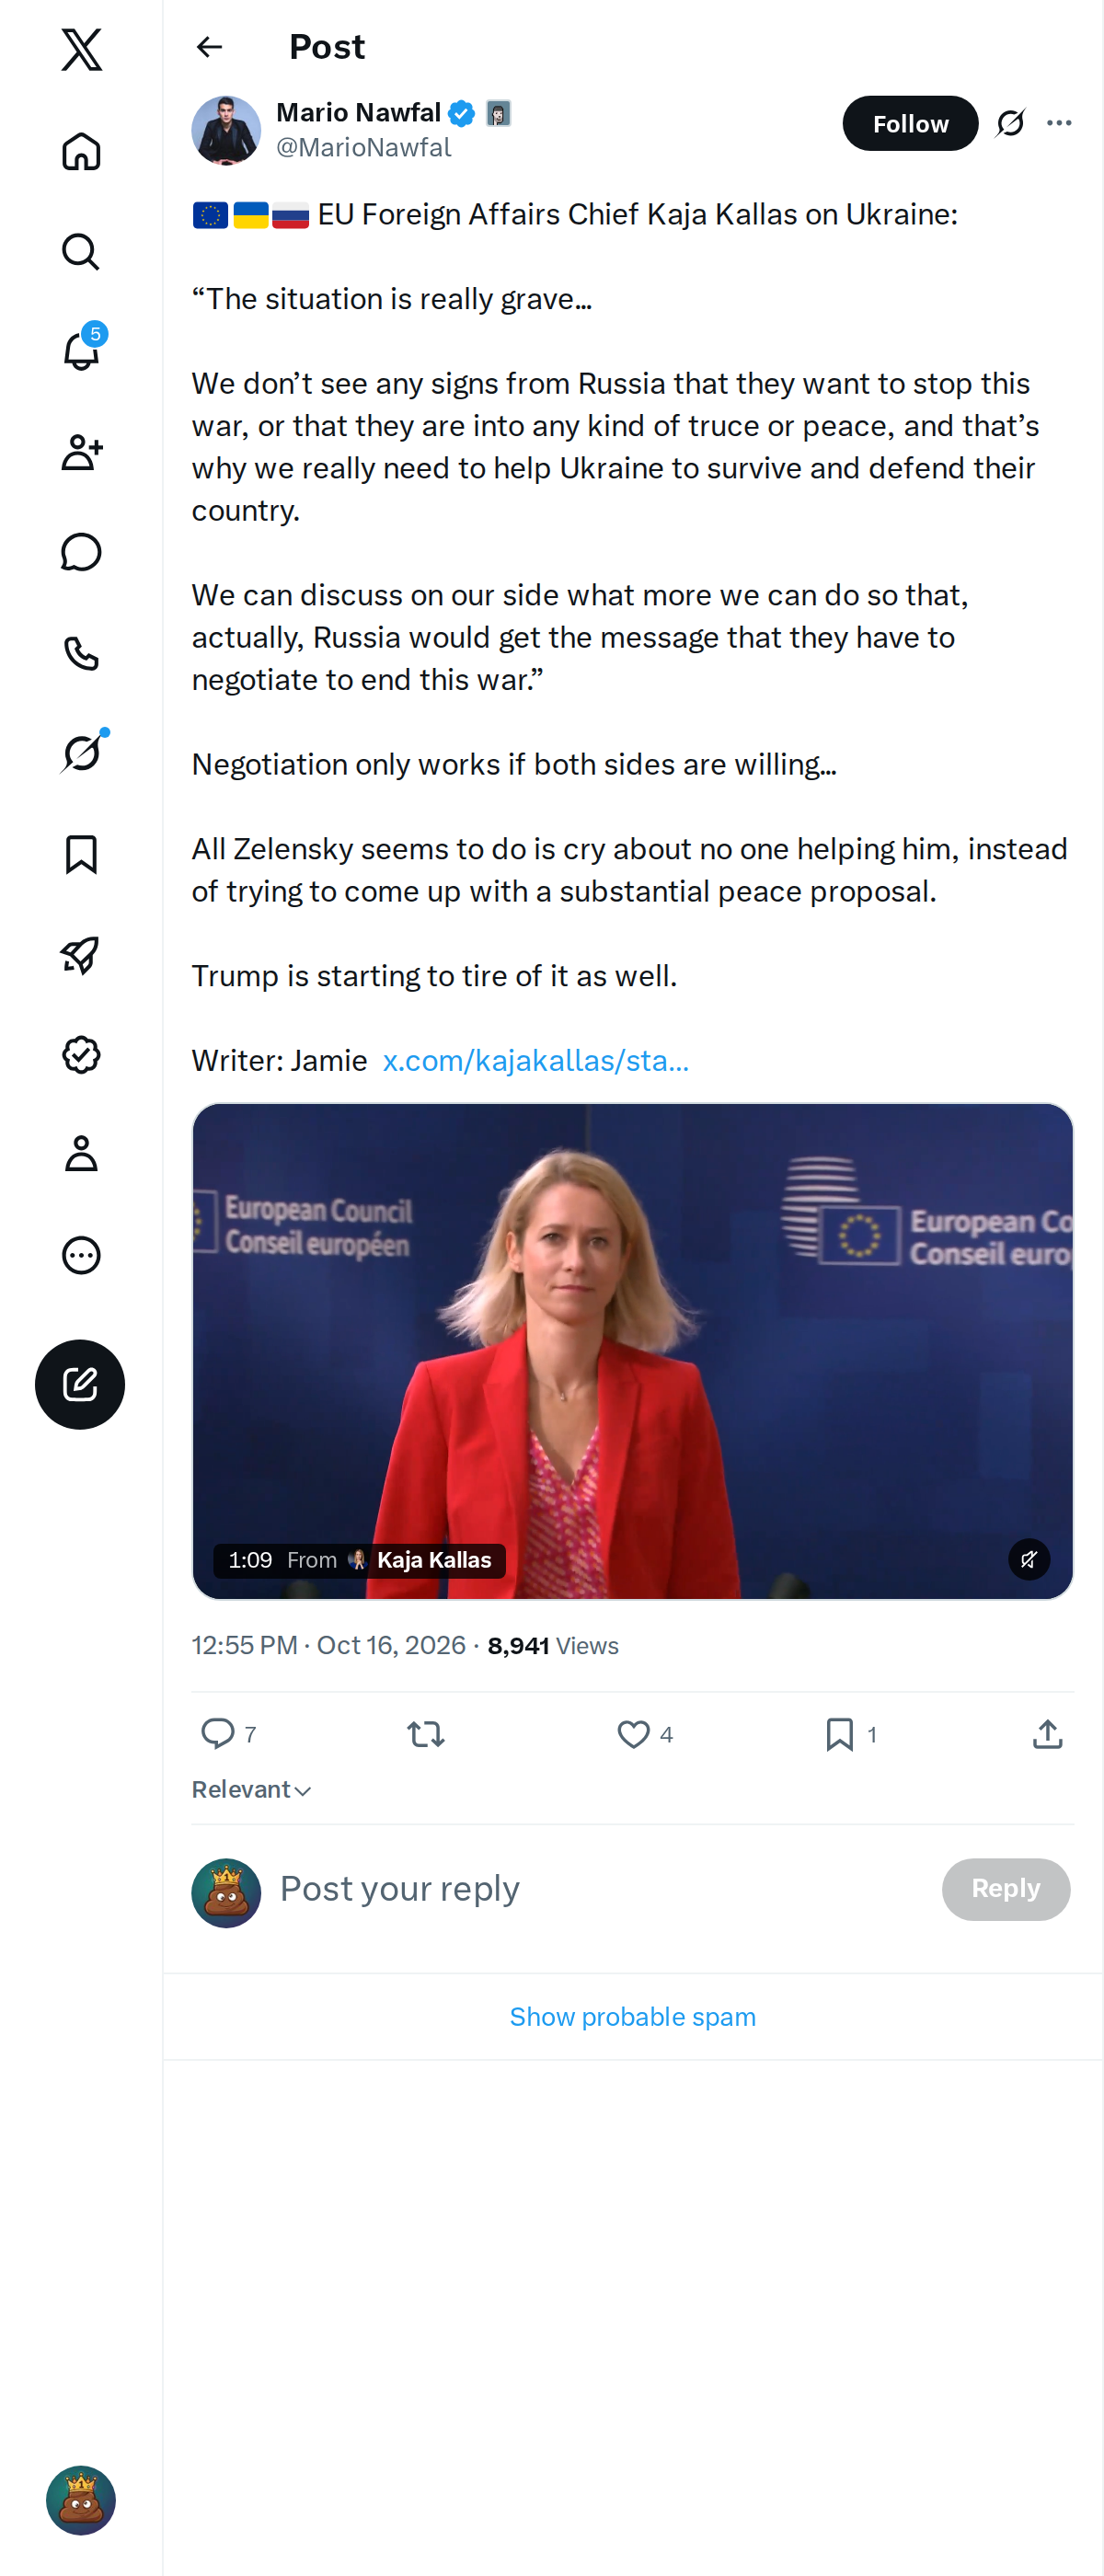Like the post with heart icon
The width and height of the screenshot is (1104, 2576).
(x=633, y=1733)
